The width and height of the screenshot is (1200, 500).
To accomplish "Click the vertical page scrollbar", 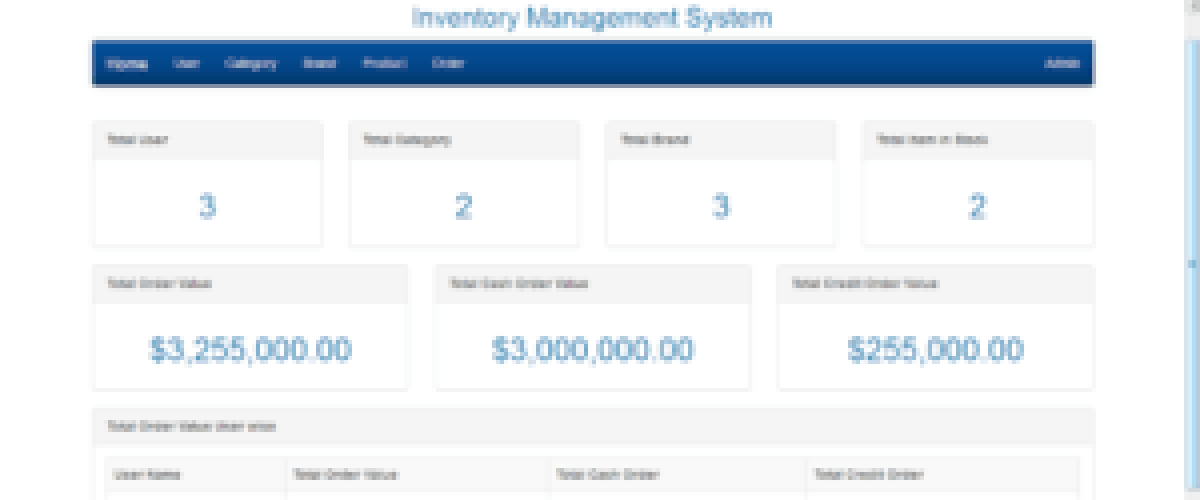I will pyautogui.click(x=1190, y=262).
